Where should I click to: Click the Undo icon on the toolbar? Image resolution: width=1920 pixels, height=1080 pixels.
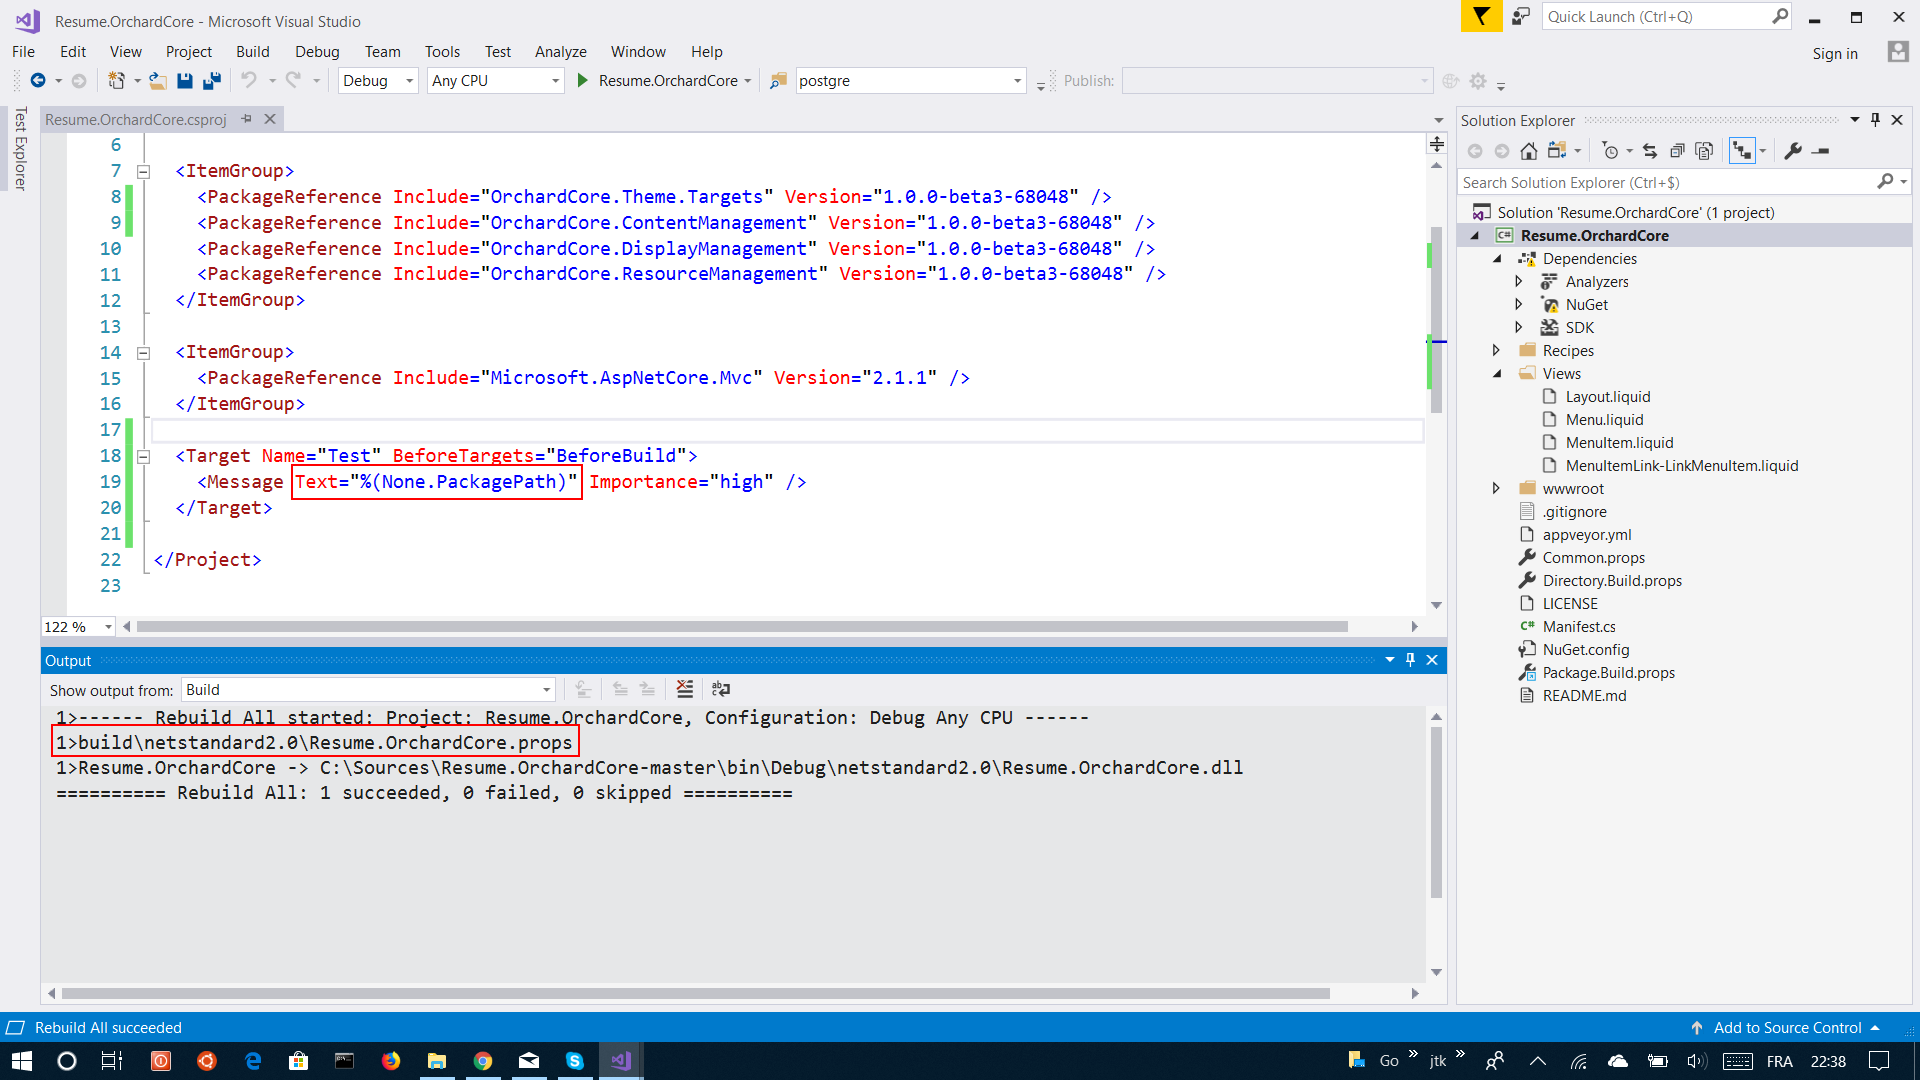[x=250, y=81]
